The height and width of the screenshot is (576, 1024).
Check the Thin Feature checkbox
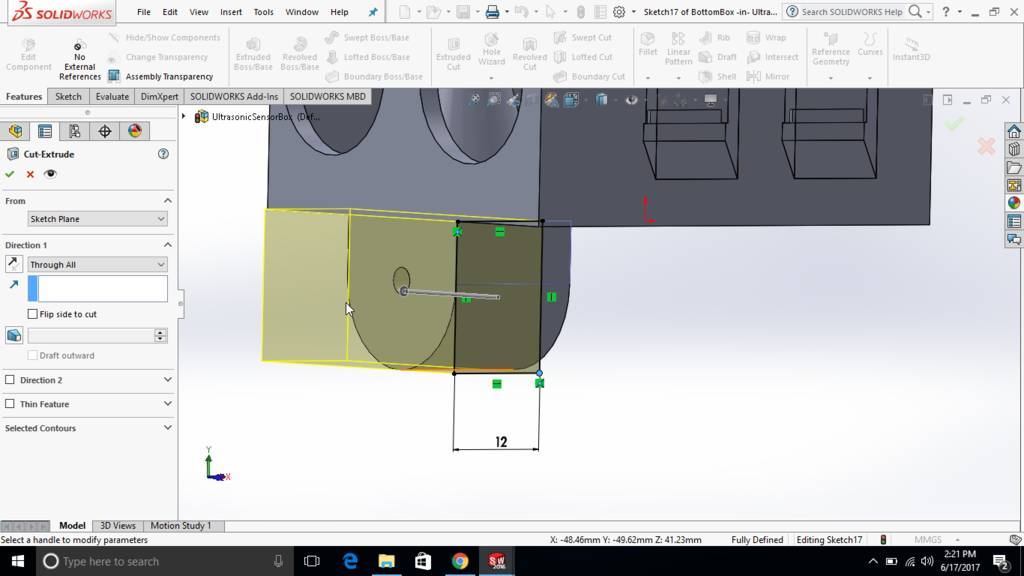coord(10,404)
